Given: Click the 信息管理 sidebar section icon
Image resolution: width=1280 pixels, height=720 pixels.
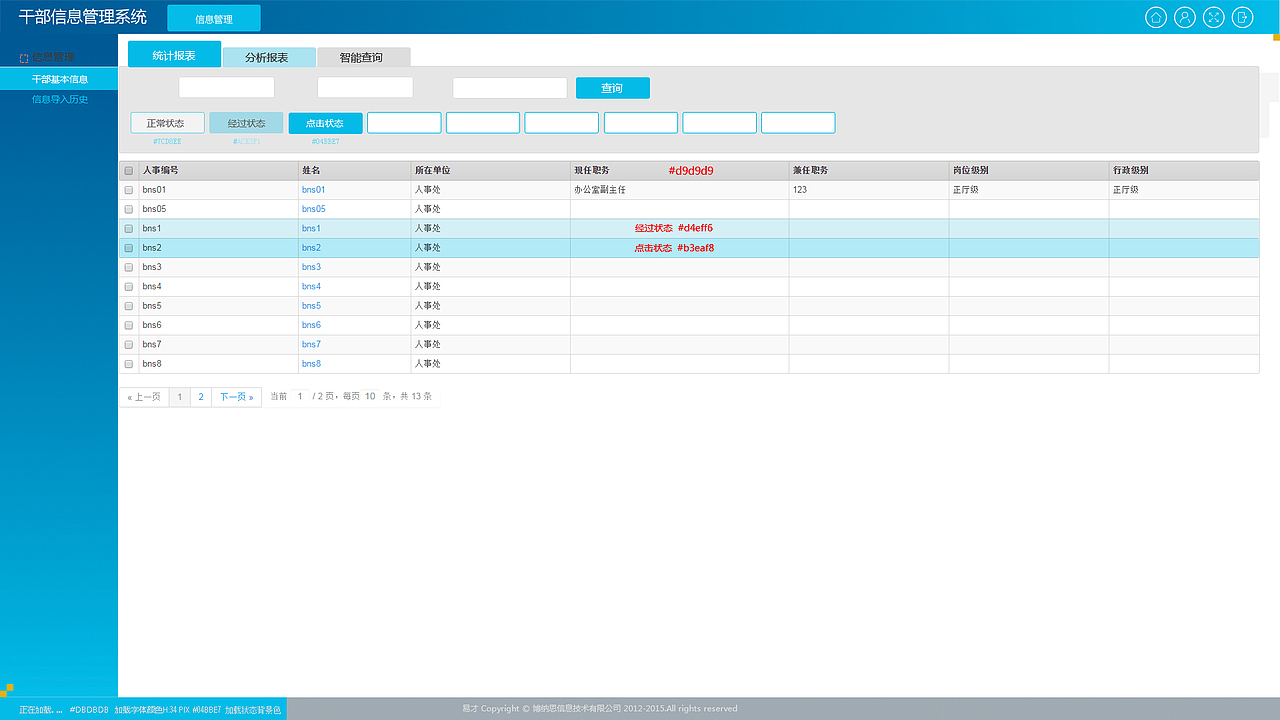Looking at the screenshot, I should (x=24, y=58).
